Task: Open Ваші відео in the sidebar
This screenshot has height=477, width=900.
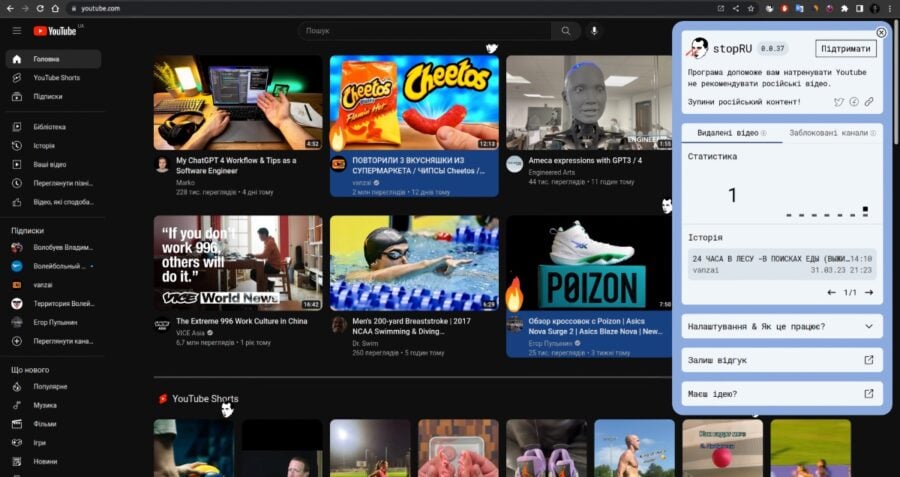Action: (x=53, y=165)
